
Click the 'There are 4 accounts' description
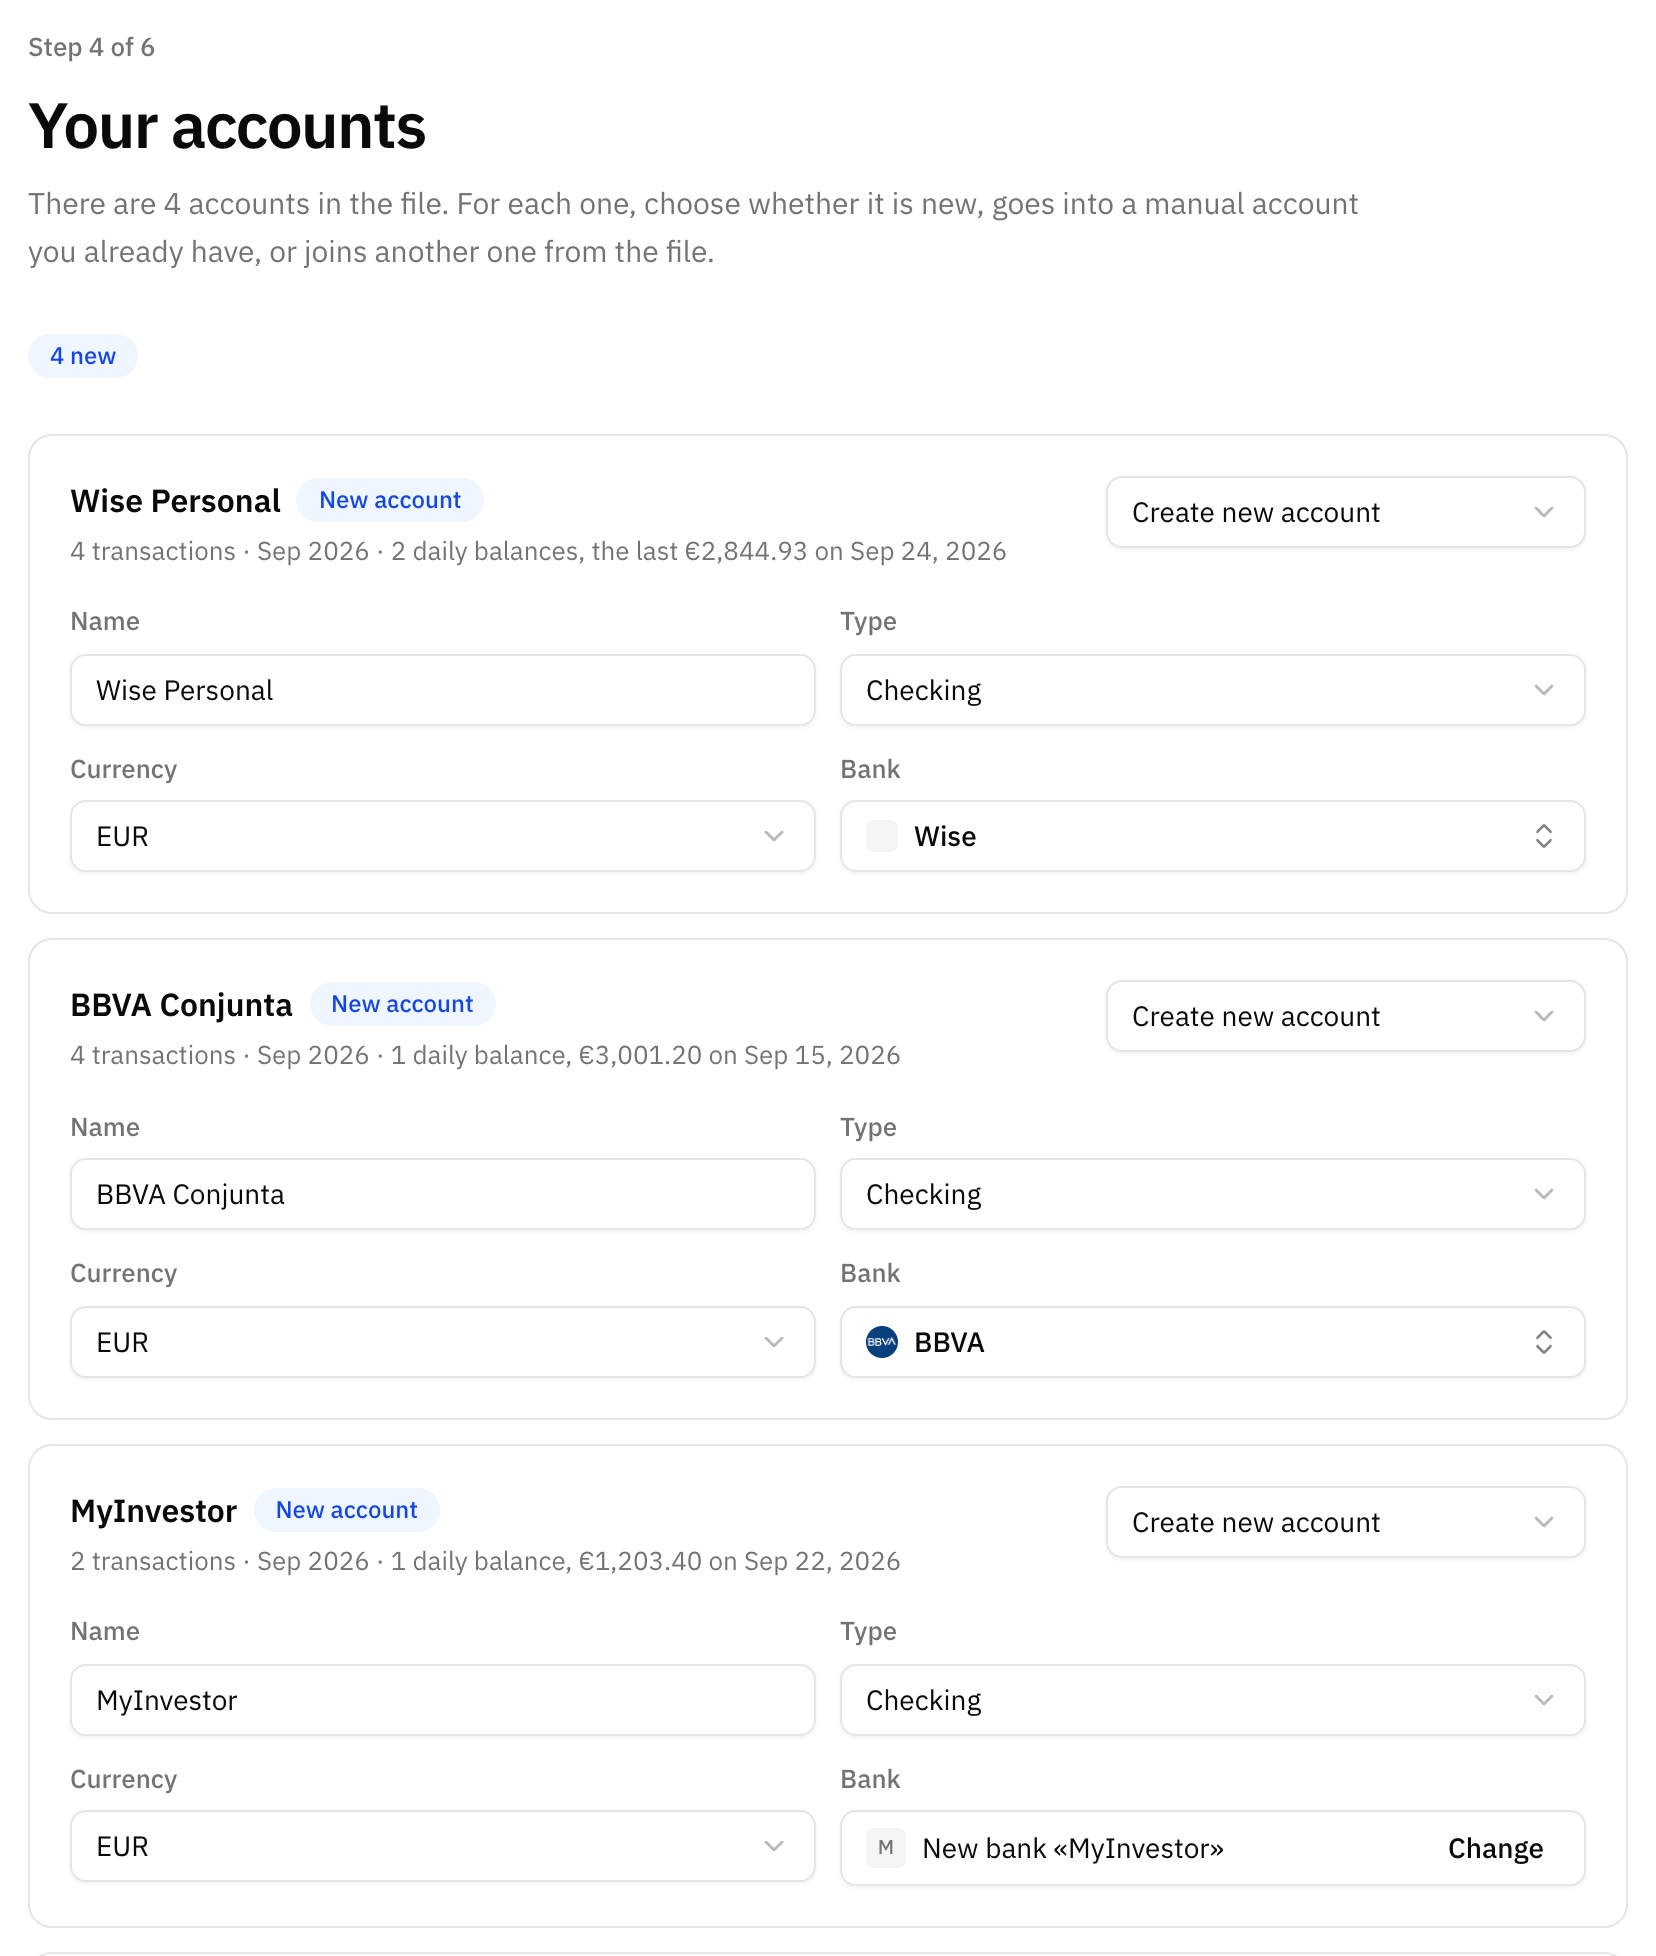[x=693, y=228]
